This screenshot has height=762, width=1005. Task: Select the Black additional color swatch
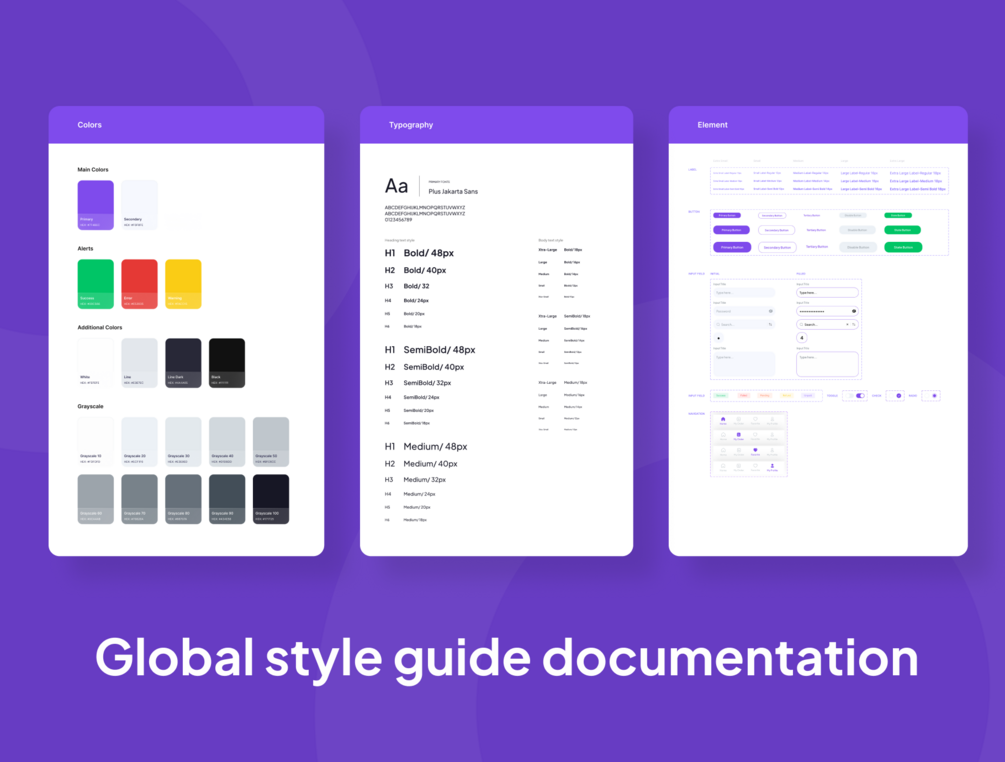[x=227, y=363]
